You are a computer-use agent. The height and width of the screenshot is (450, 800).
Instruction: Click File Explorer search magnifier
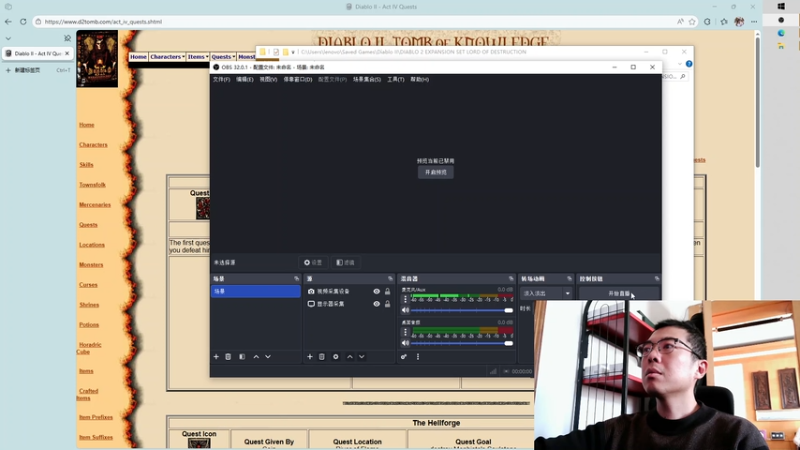click(683, 77)
